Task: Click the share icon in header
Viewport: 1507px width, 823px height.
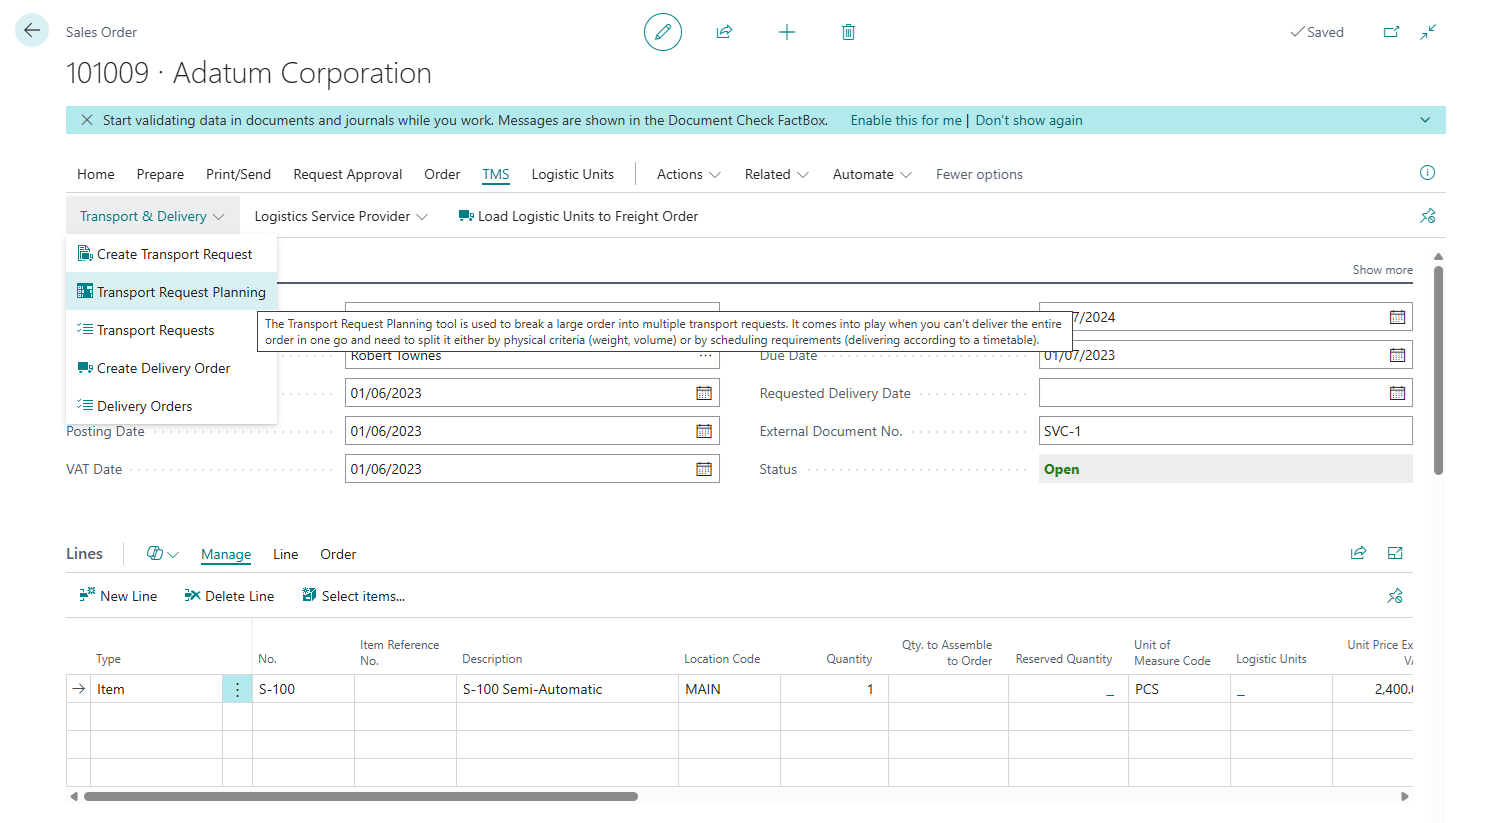Action: [x=724, y=32]
